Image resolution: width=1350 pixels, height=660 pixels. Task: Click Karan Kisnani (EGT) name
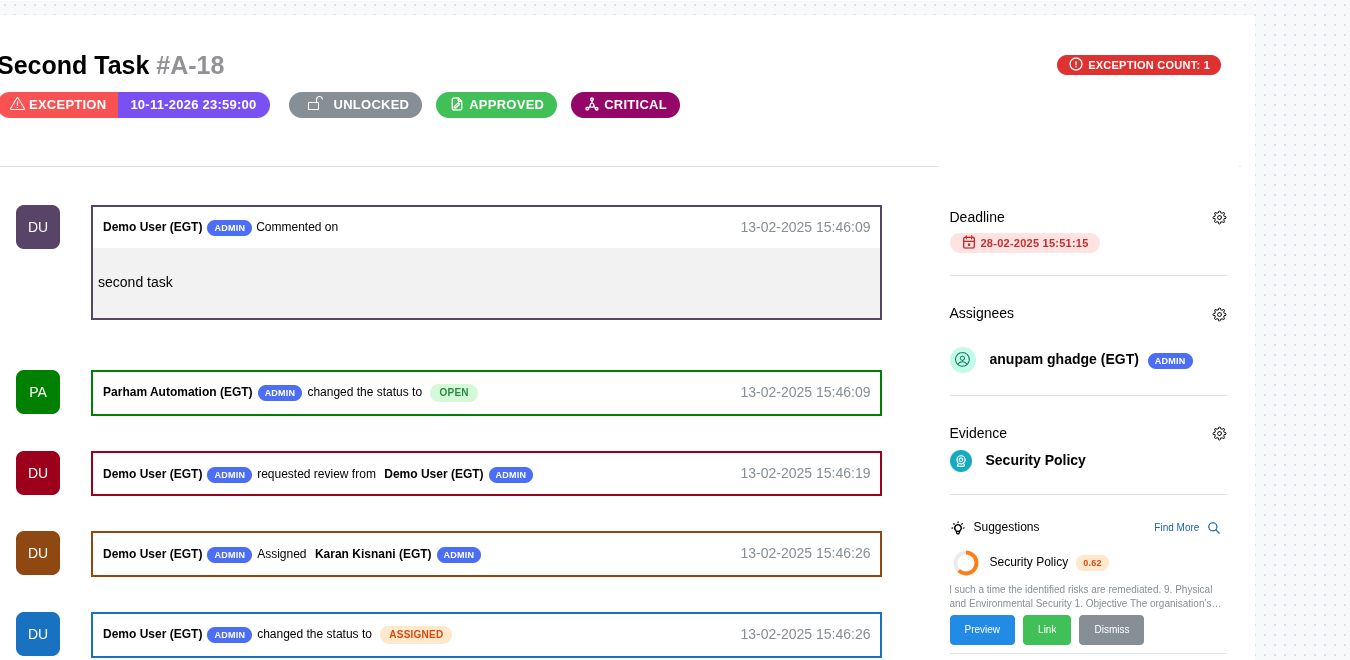coord(373,554)
